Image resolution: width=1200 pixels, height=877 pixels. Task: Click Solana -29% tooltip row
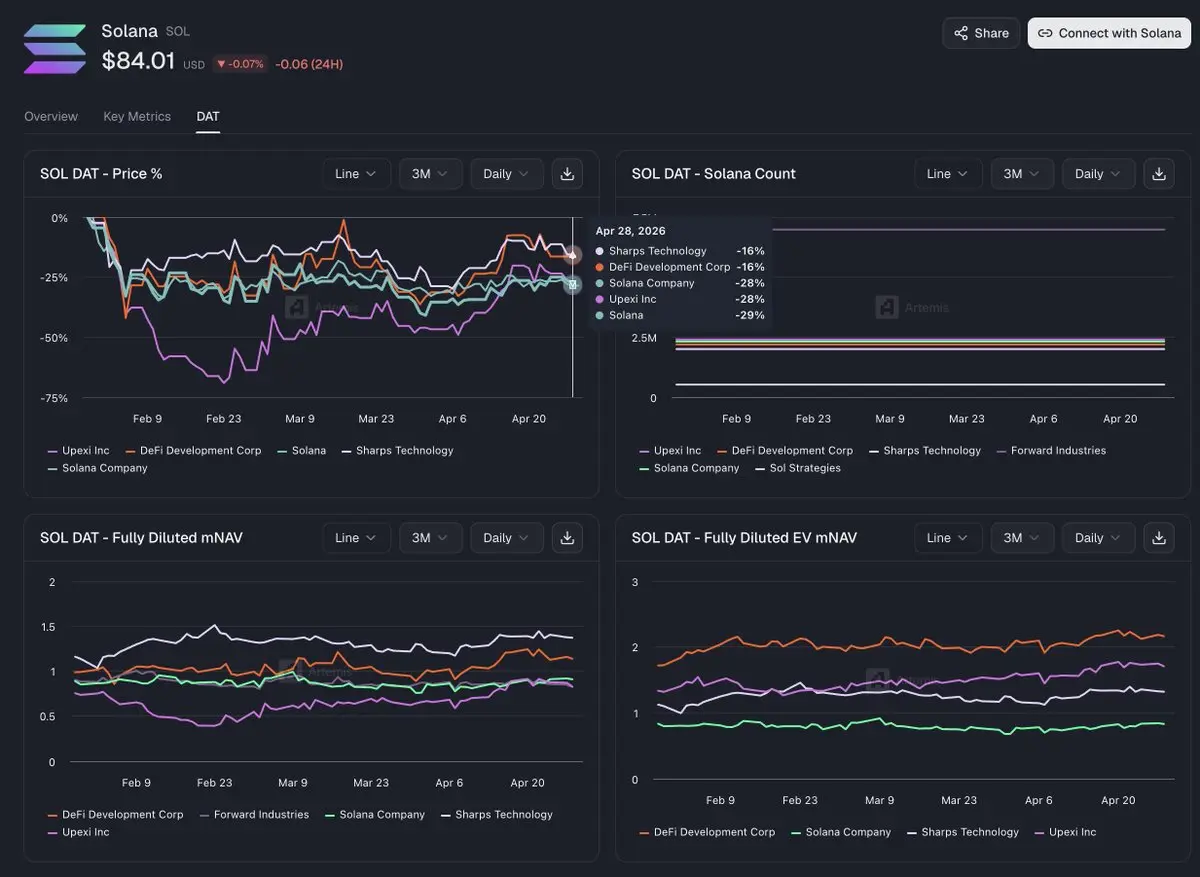tap(680, 315)
